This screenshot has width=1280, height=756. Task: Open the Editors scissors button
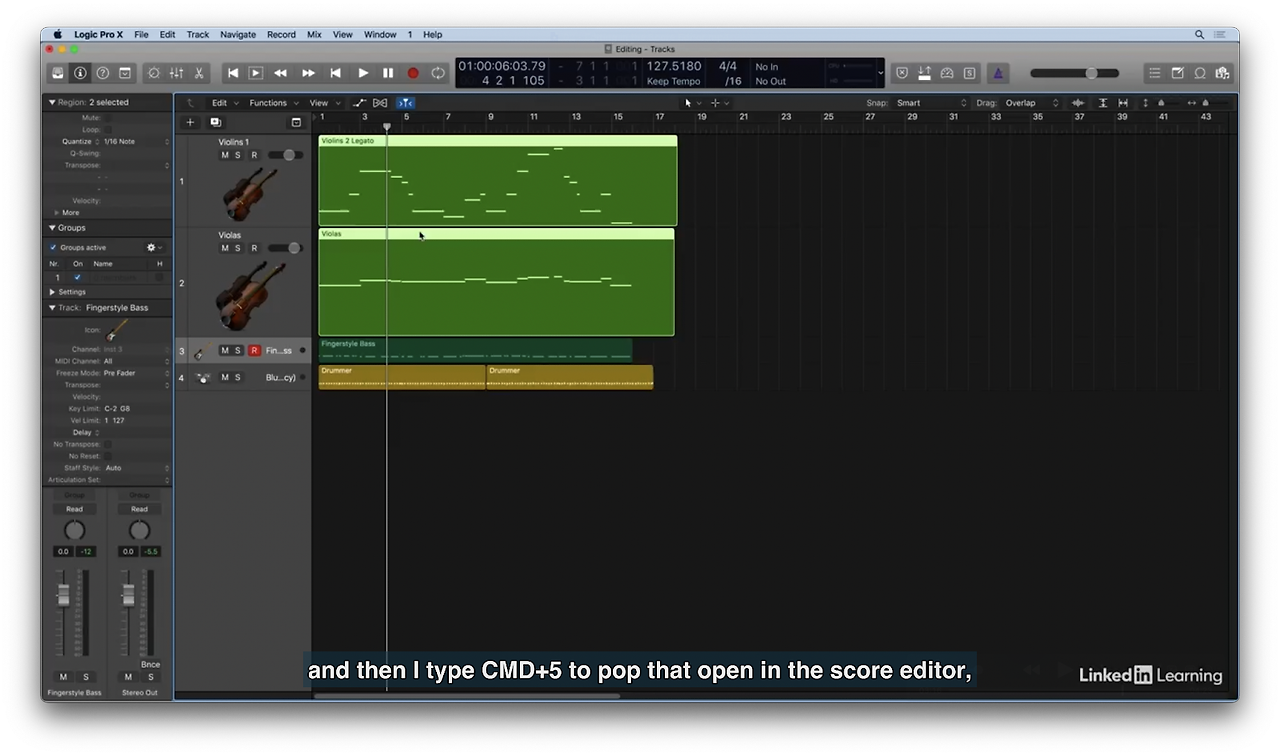[x=199, y=73]
